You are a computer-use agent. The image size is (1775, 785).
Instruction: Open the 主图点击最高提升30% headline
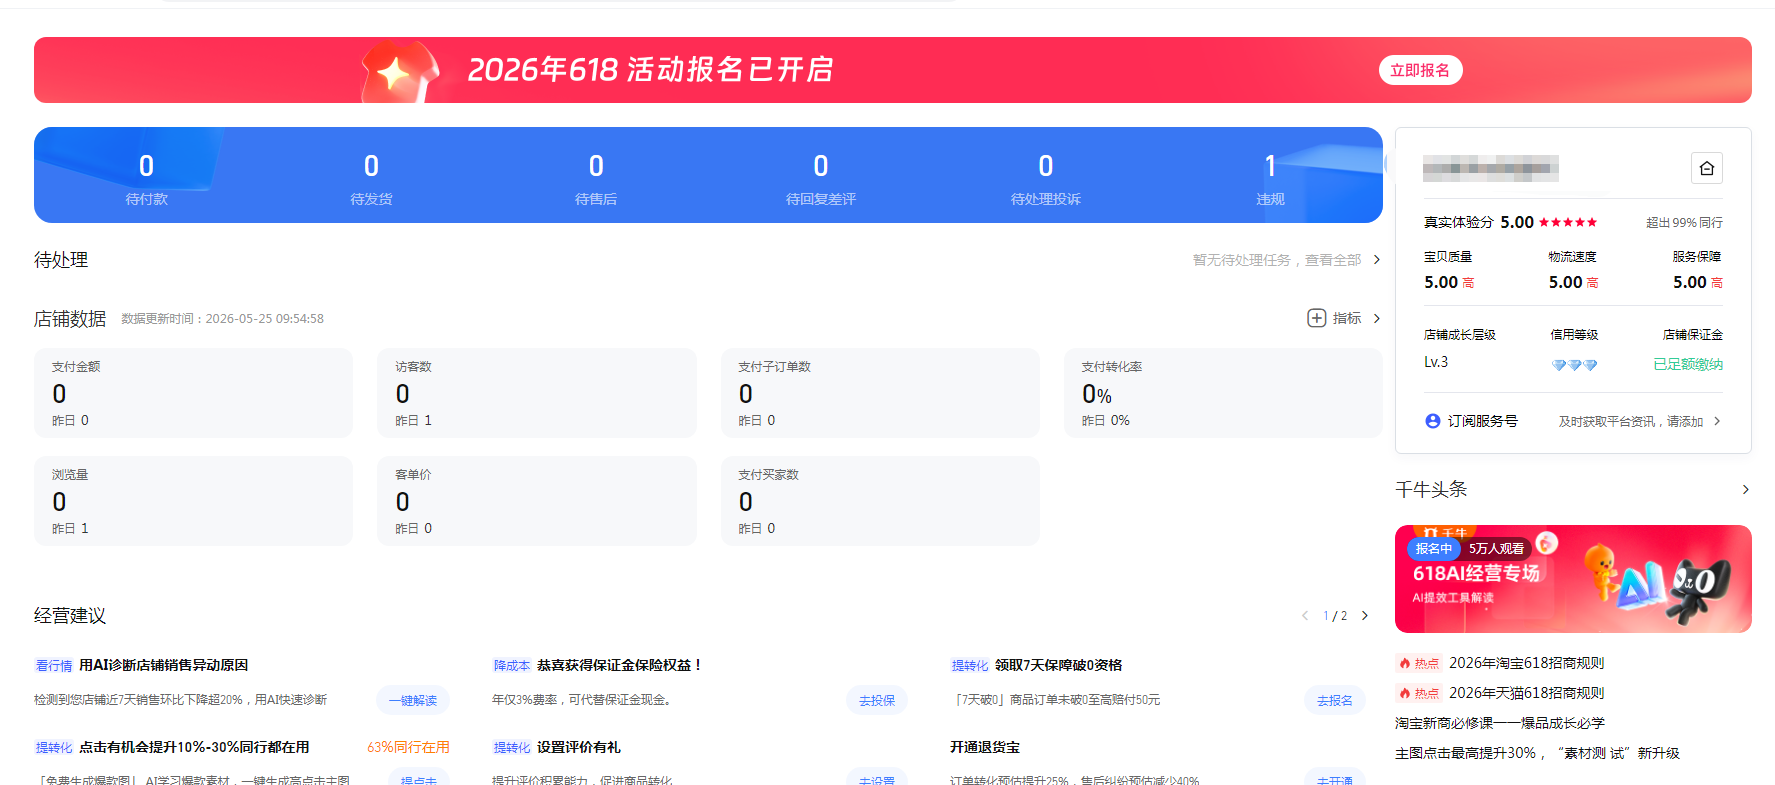[1537, 753]
